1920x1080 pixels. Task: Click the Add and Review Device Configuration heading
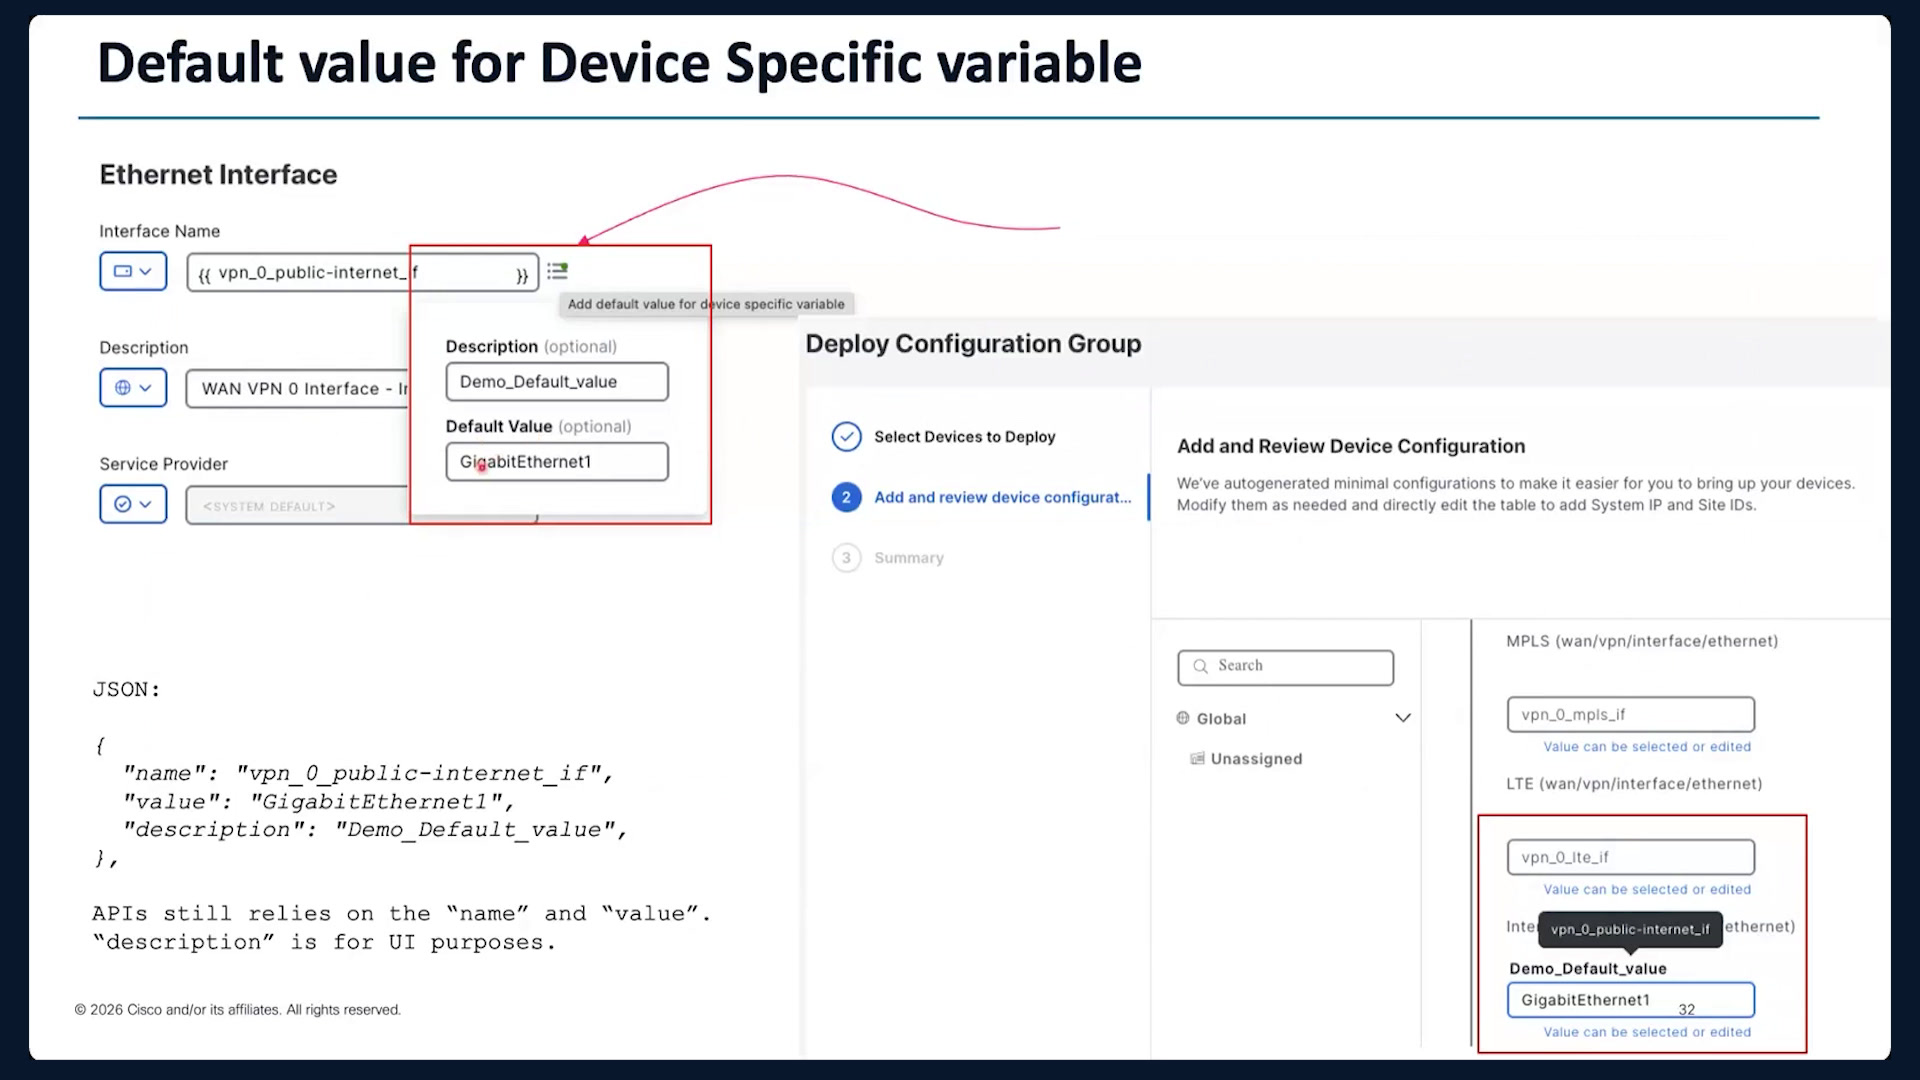click(x=1351, y=446)
